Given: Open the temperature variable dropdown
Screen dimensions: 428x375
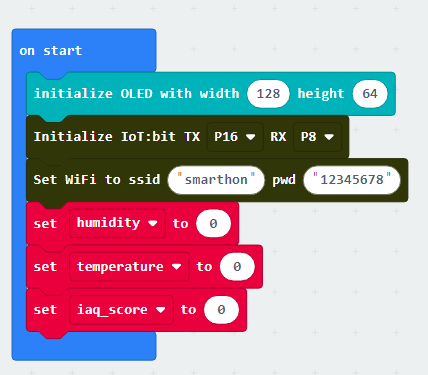Looking at the screenshot, I should 129,266.
